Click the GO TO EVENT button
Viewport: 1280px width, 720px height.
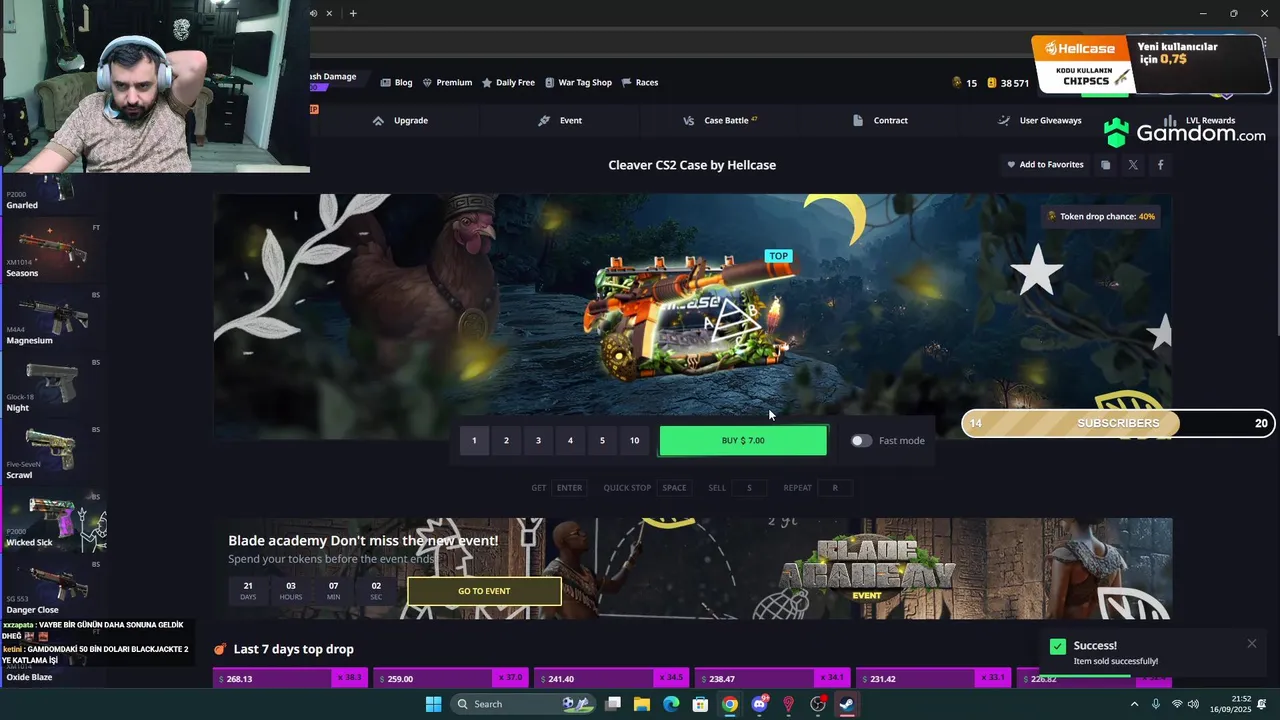pyautogui.click(x=484, y=591)
